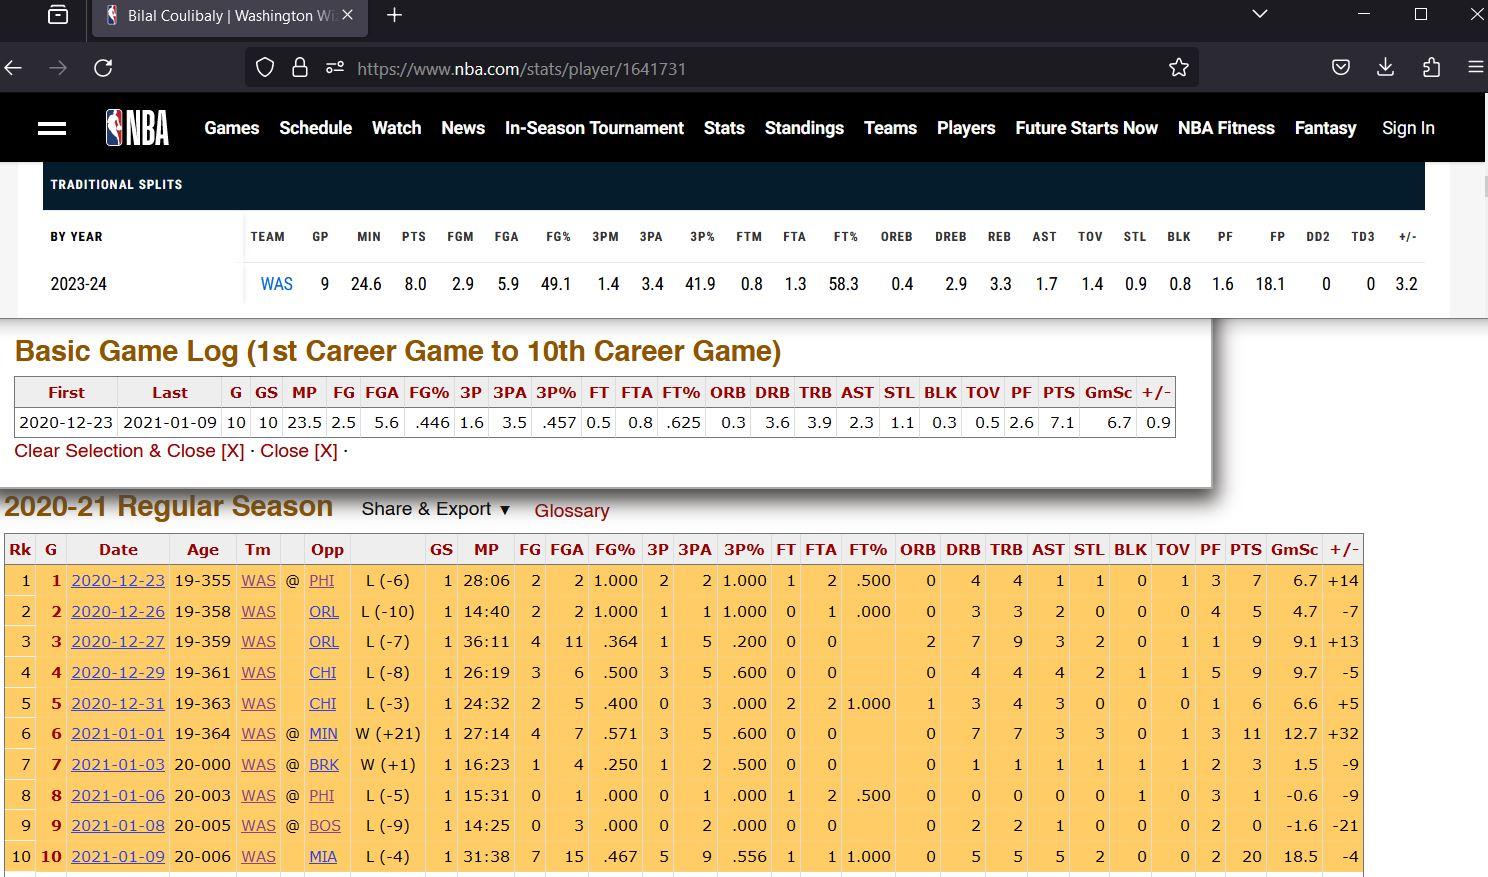Click the URL address bar field
This screenshot has width=1488, height=877.
coord(750,68)
